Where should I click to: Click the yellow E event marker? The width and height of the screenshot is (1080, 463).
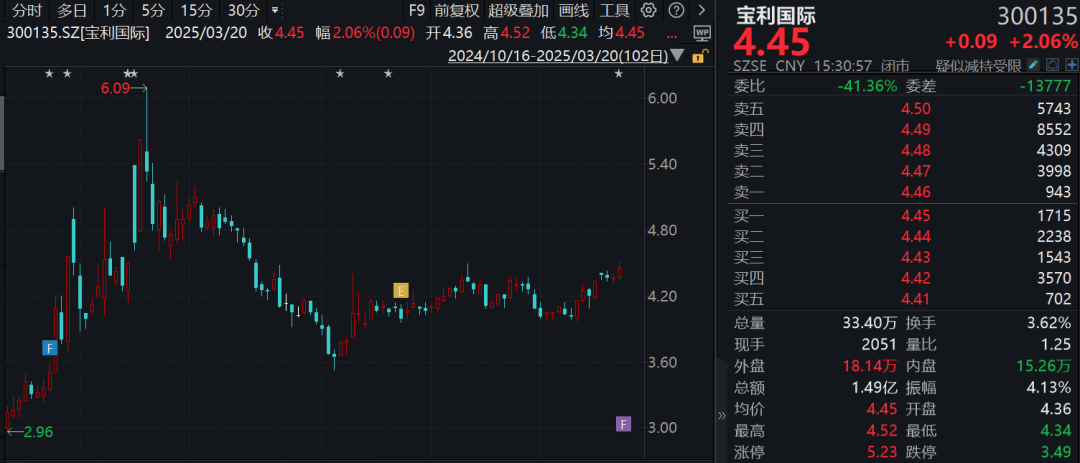401,290
